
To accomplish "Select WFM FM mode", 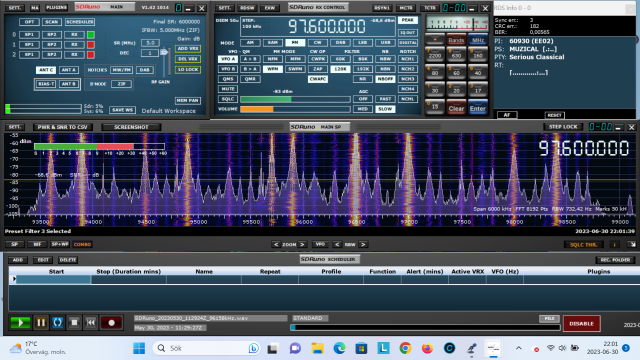I will coord(273,69).
